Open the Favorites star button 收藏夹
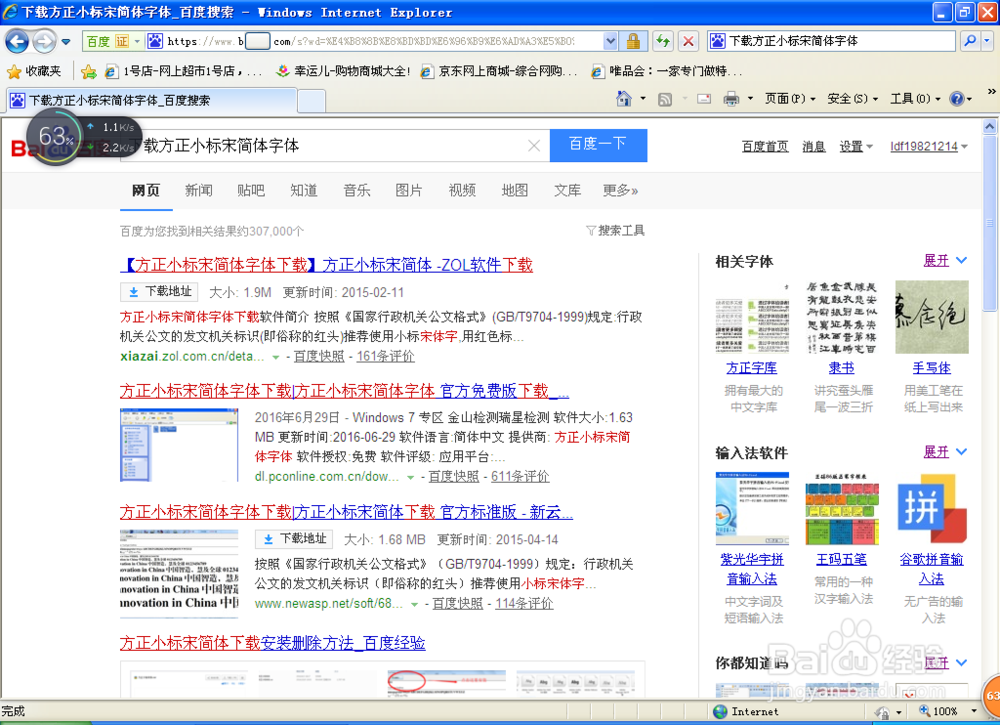 pyautogui.click(x=34, y=71)
